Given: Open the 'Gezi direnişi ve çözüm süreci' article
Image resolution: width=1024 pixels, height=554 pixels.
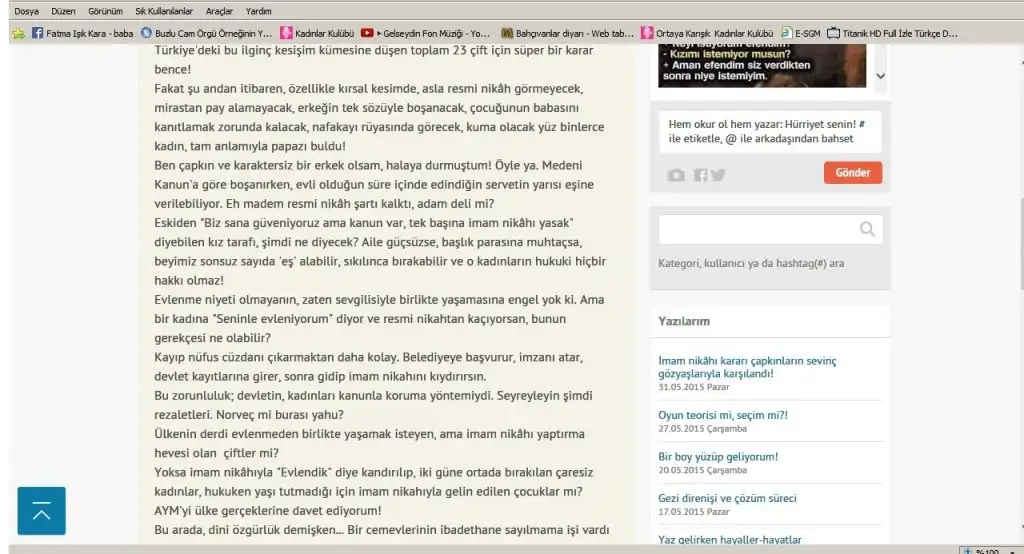Looking at the screenshot, I should (727, 498).
